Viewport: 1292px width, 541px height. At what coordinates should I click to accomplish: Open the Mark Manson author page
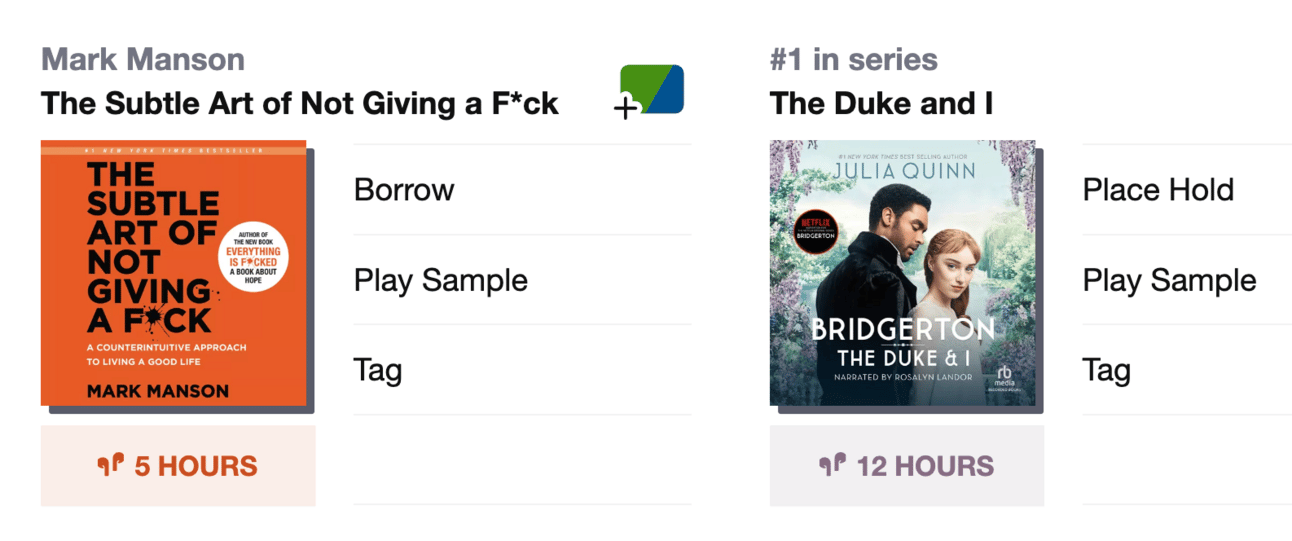coord(143,59)
